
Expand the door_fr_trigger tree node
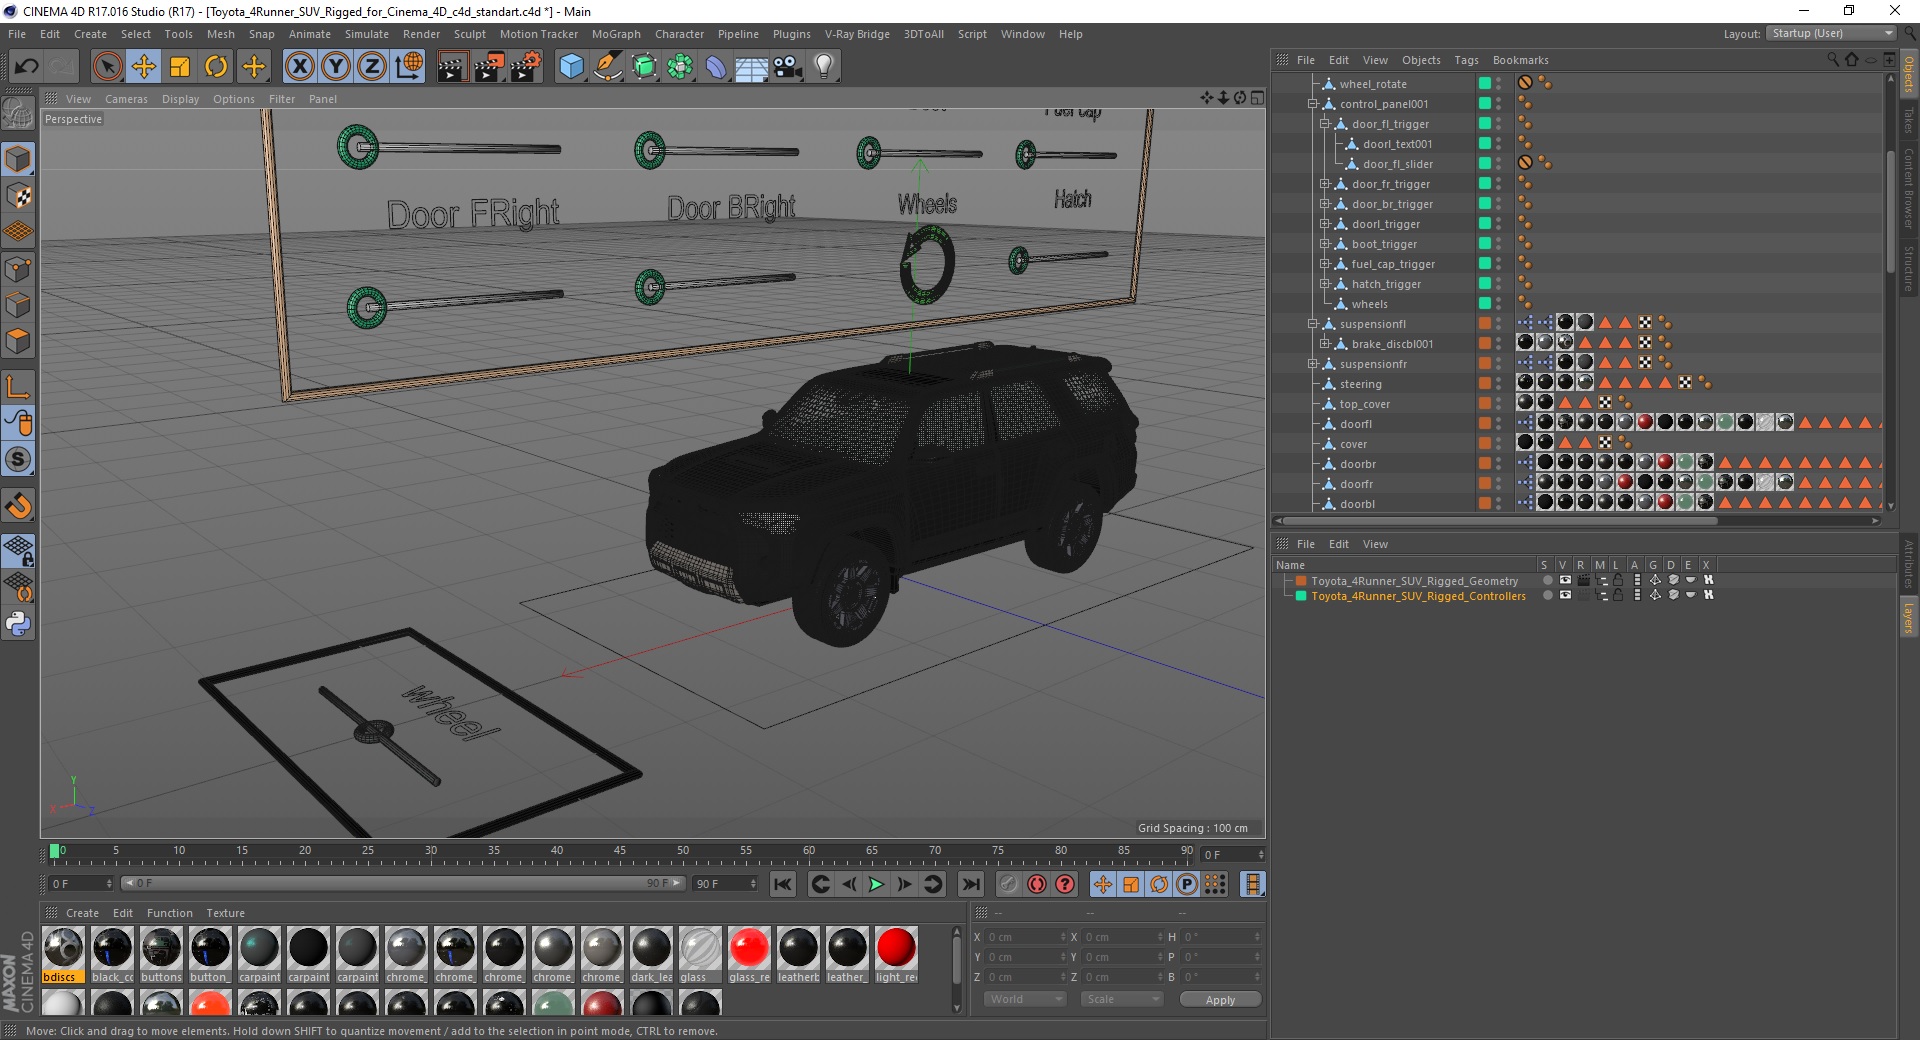coord(1325,184)
